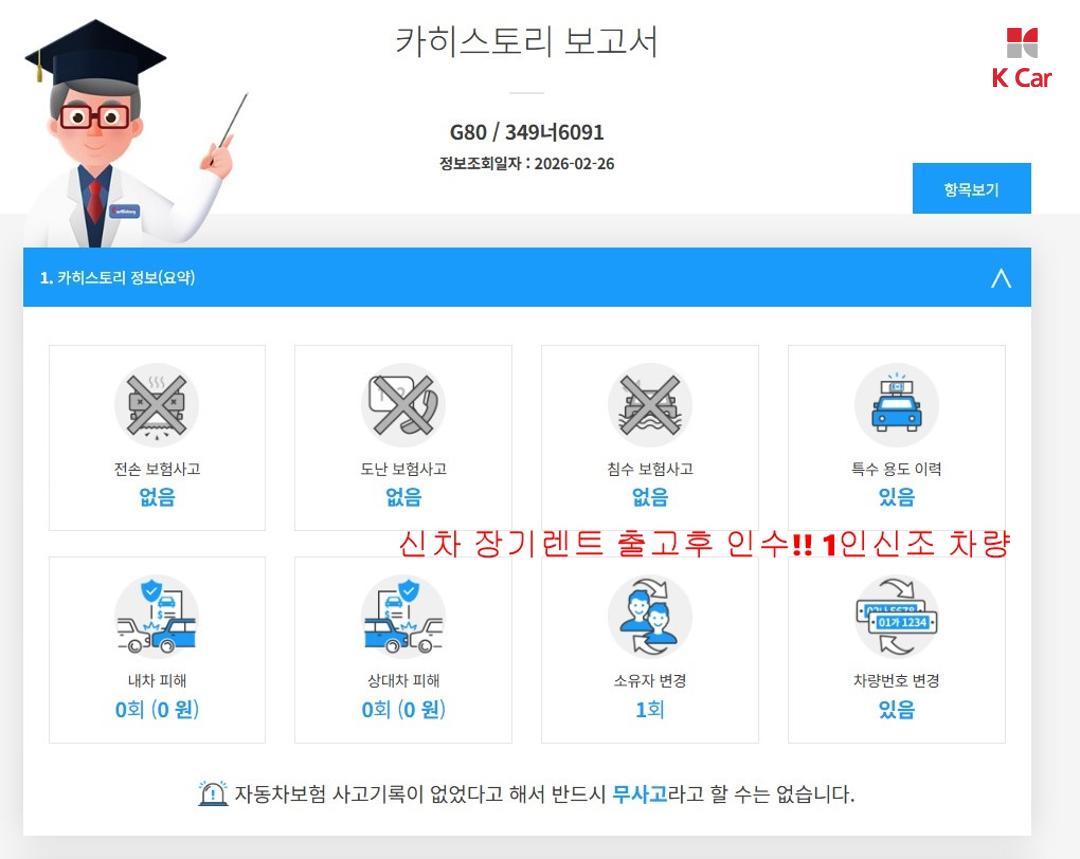This screenshot has width=1080, height=859.
Task: Click the 전손 보험사고 crashed car icon
Action: [156, 406]
